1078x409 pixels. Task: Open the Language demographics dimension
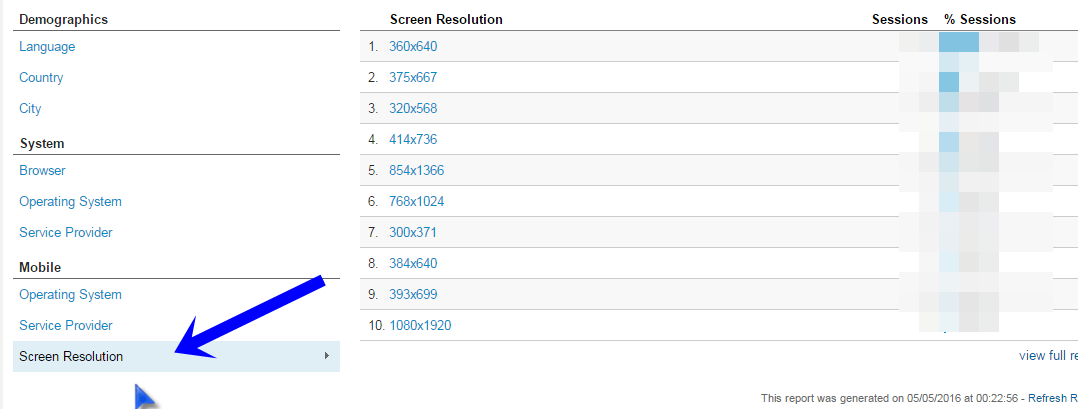(47, 47)
